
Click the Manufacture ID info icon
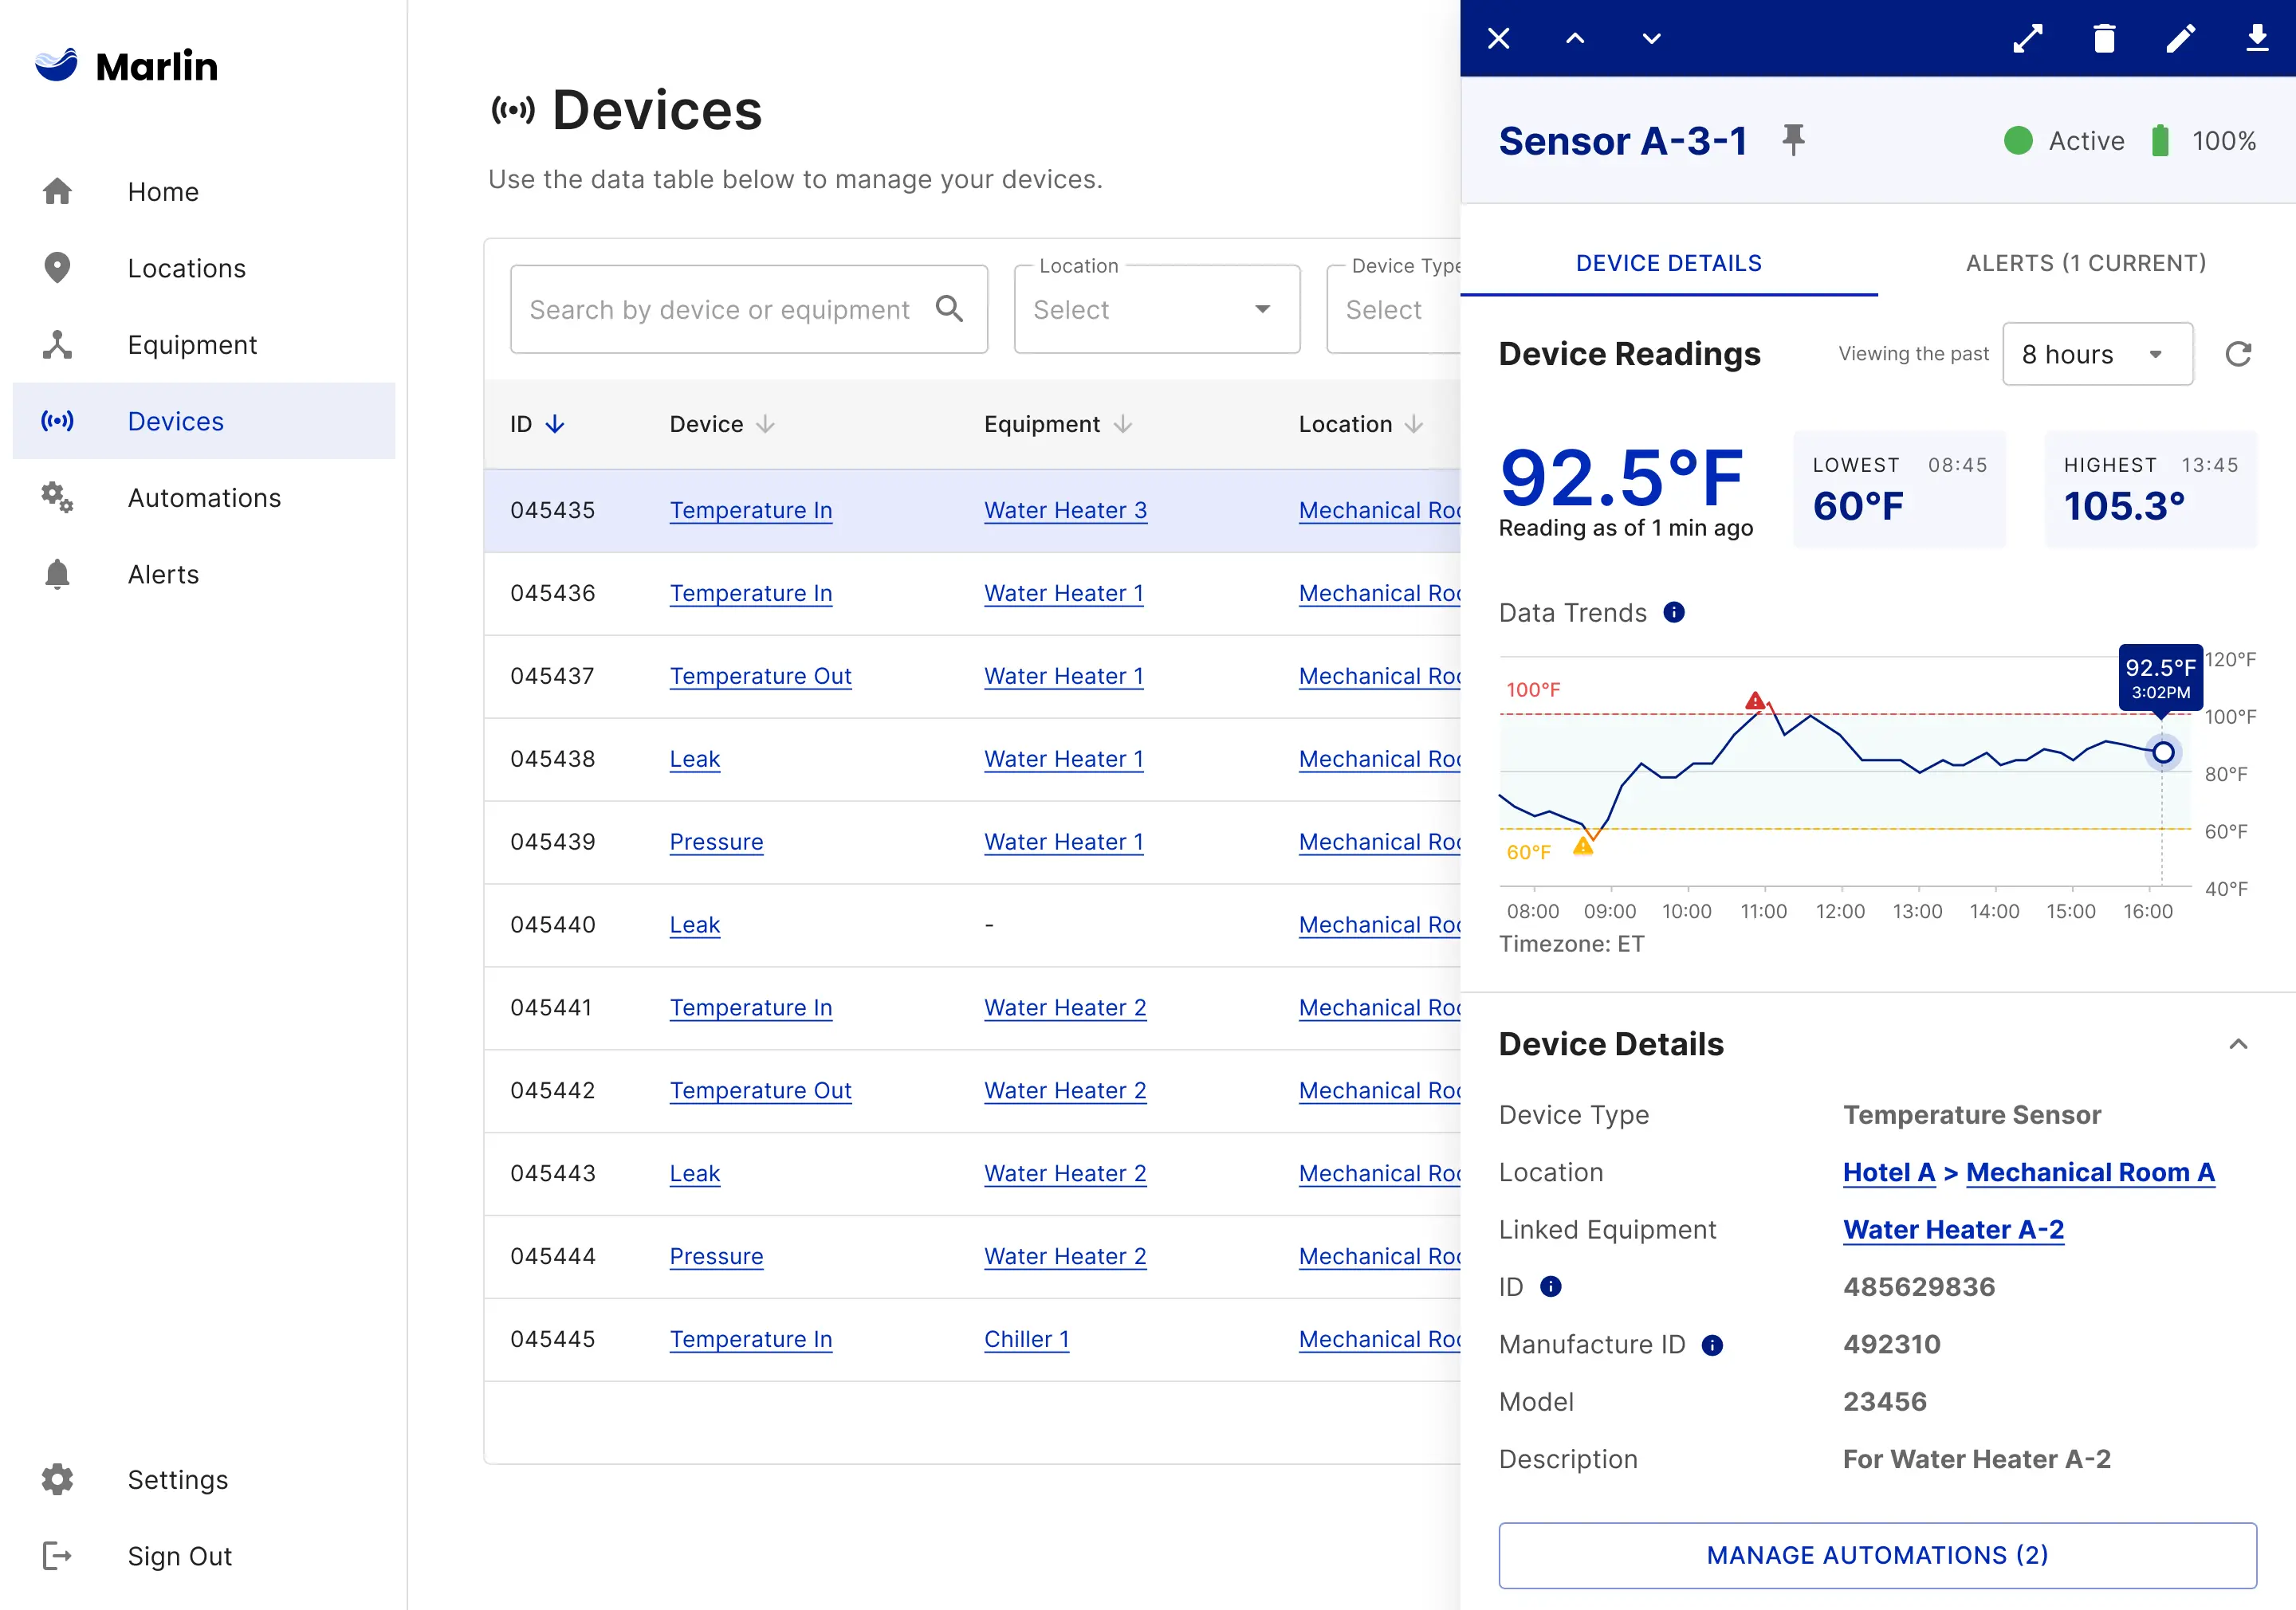[1712, 1345]
